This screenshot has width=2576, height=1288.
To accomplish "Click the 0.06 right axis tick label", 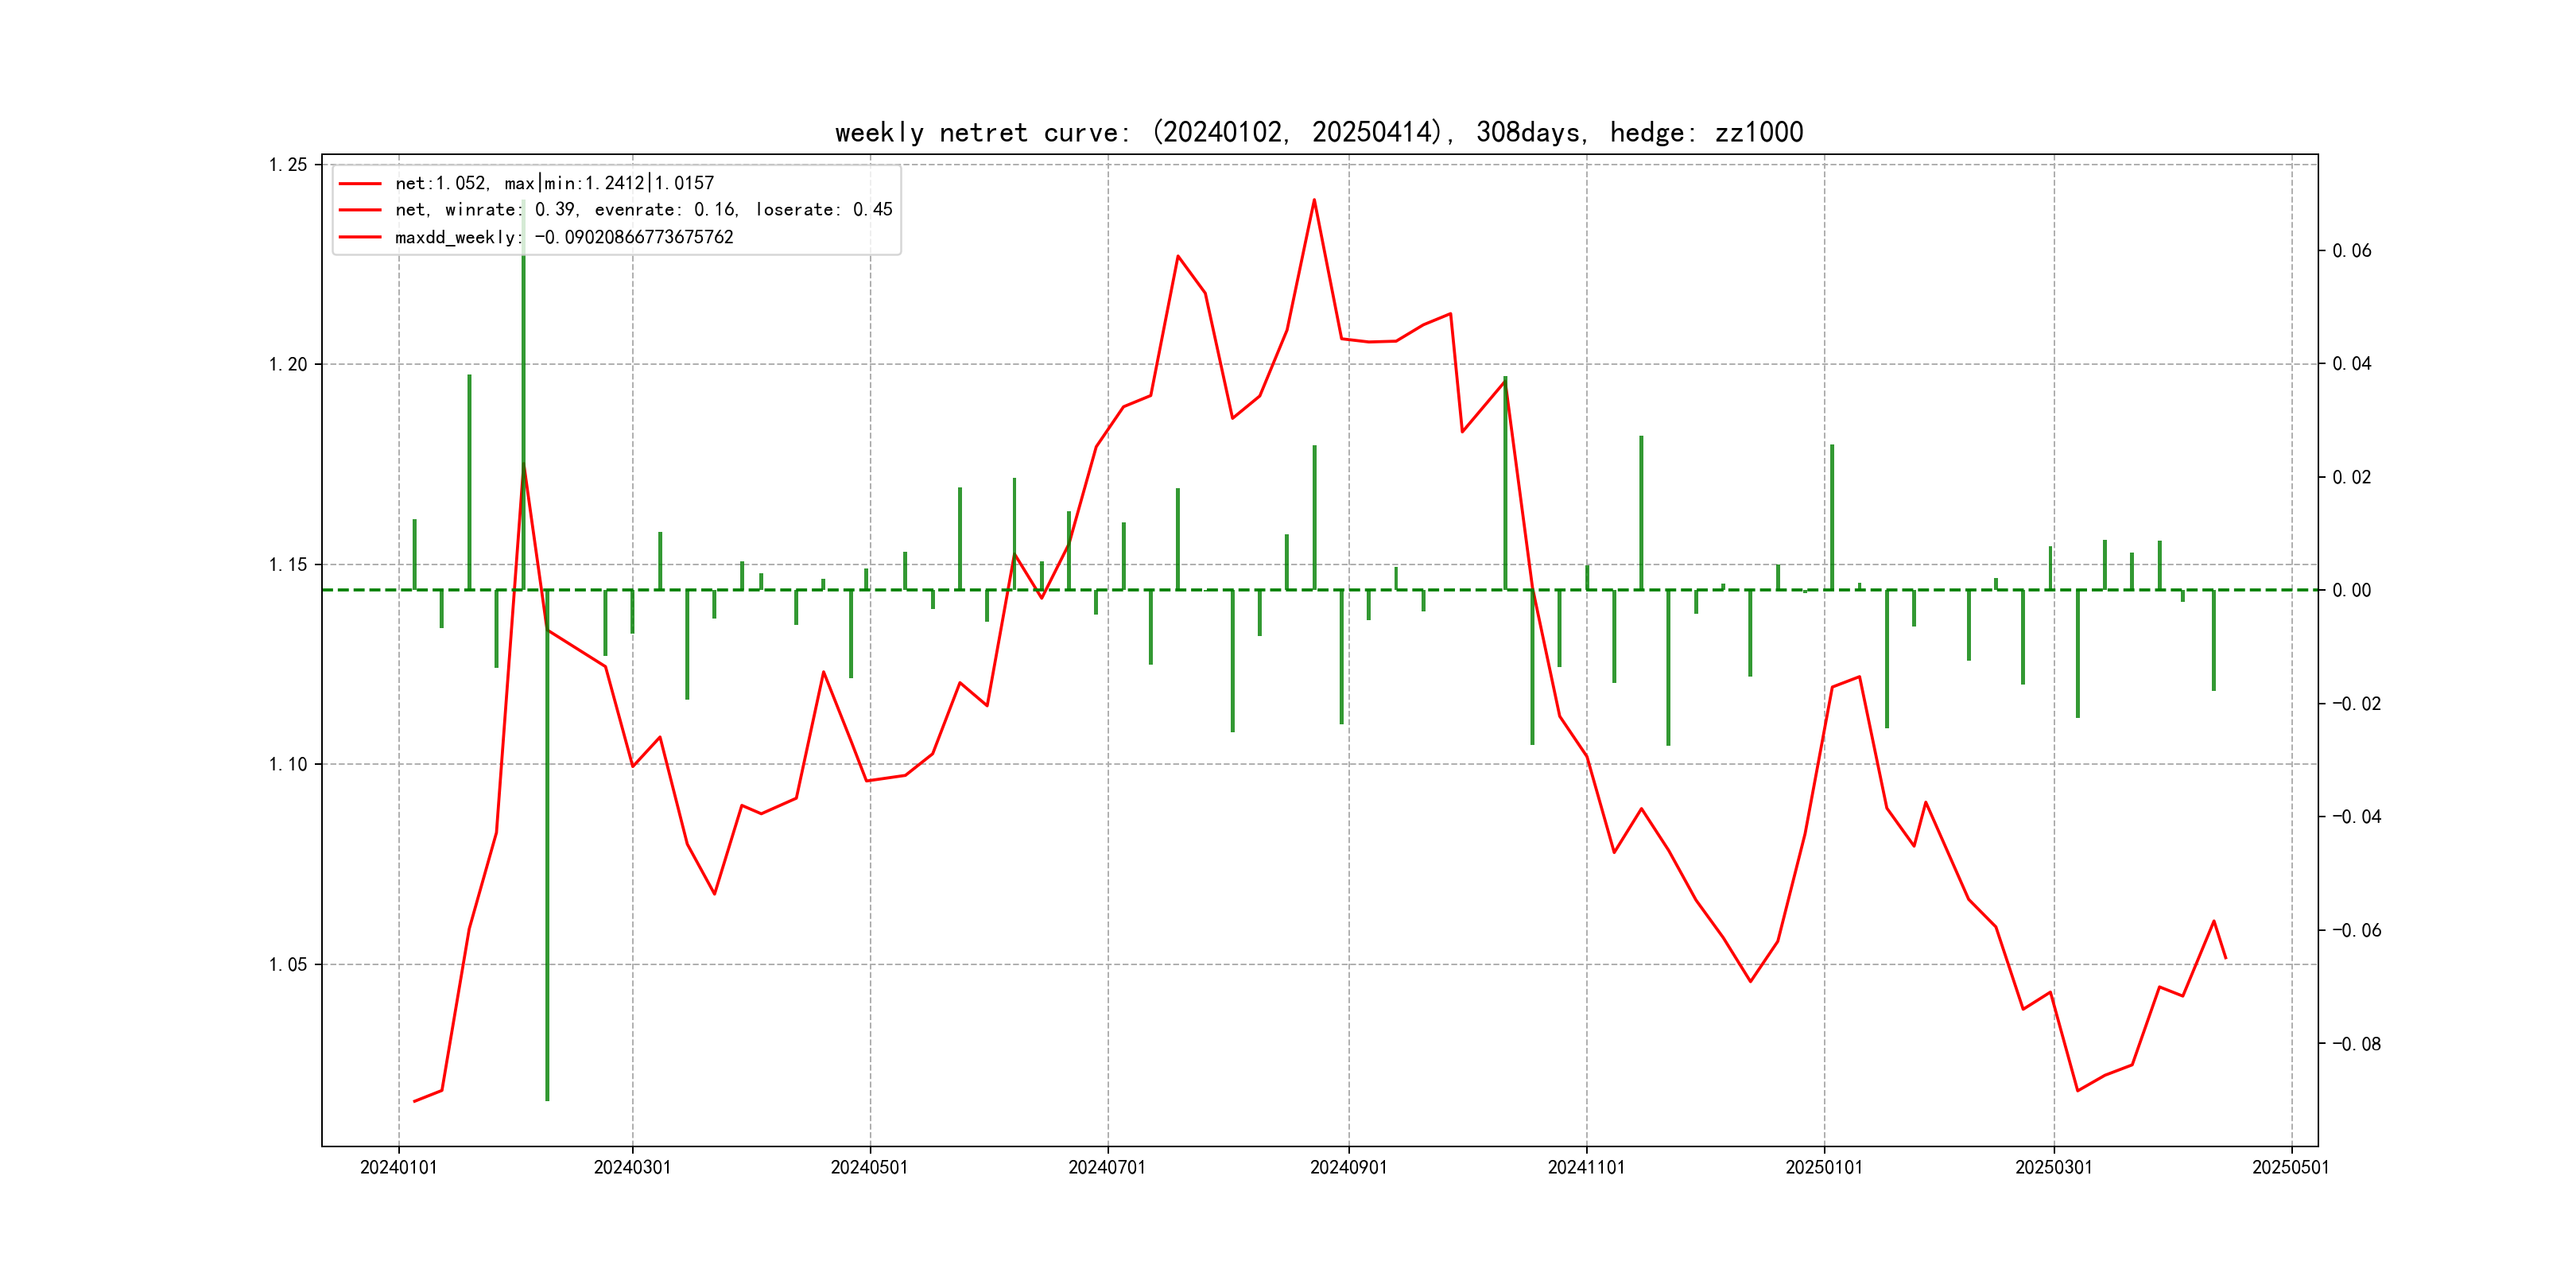I will 2351,251.
